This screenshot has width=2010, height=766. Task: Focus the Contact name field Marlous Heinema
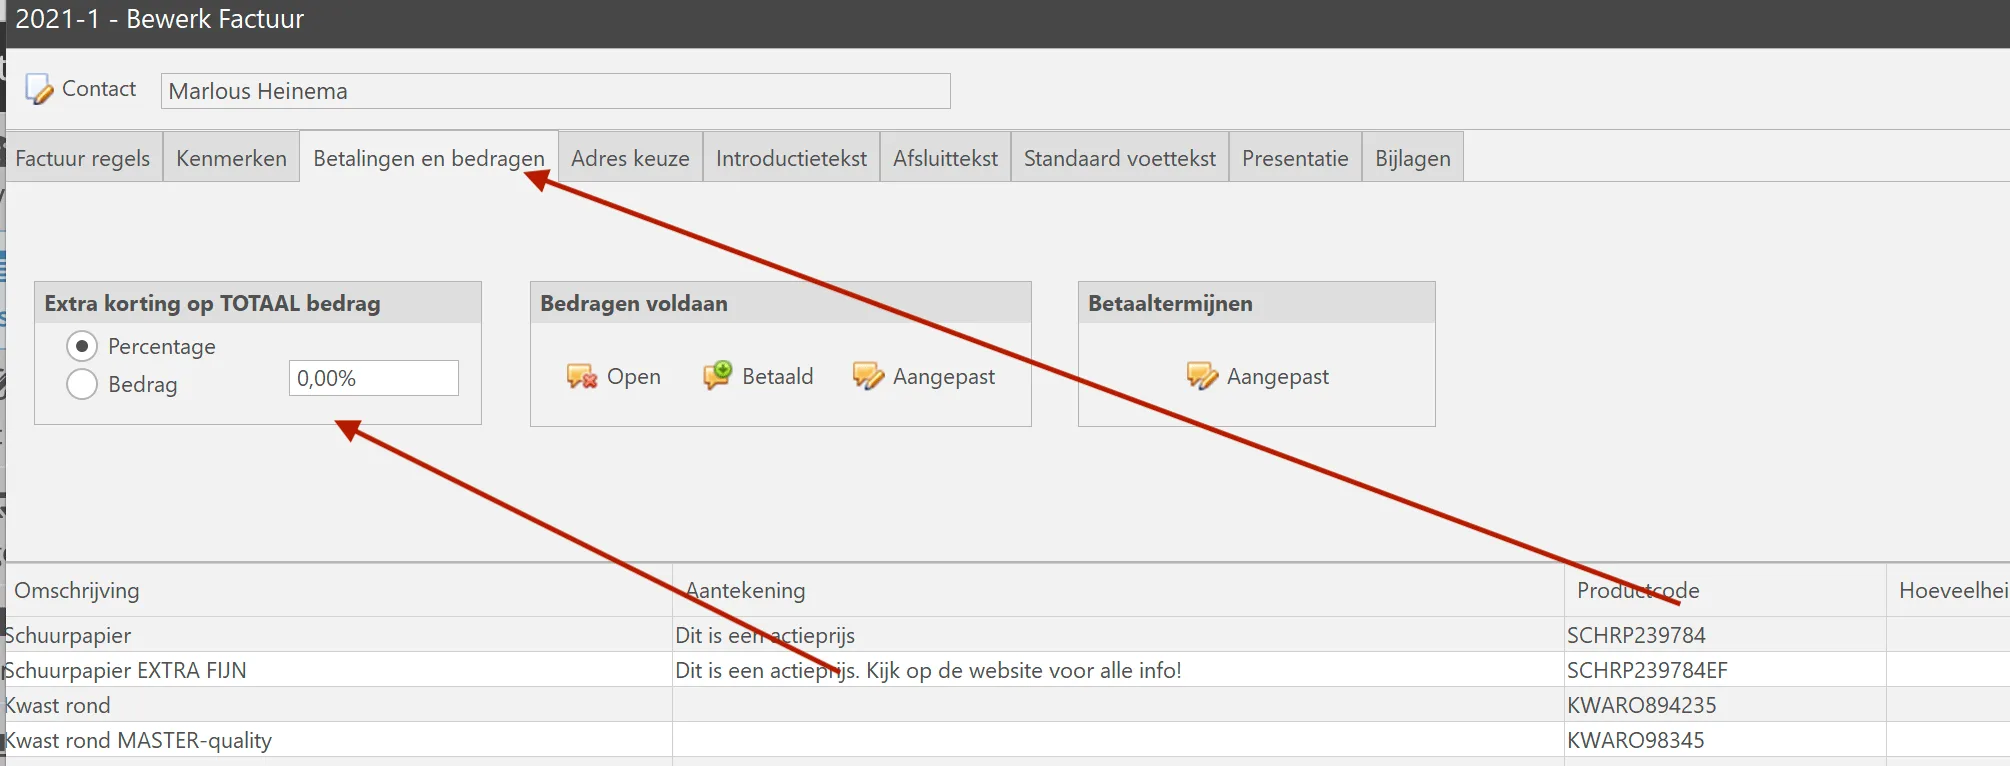(555, 91)
